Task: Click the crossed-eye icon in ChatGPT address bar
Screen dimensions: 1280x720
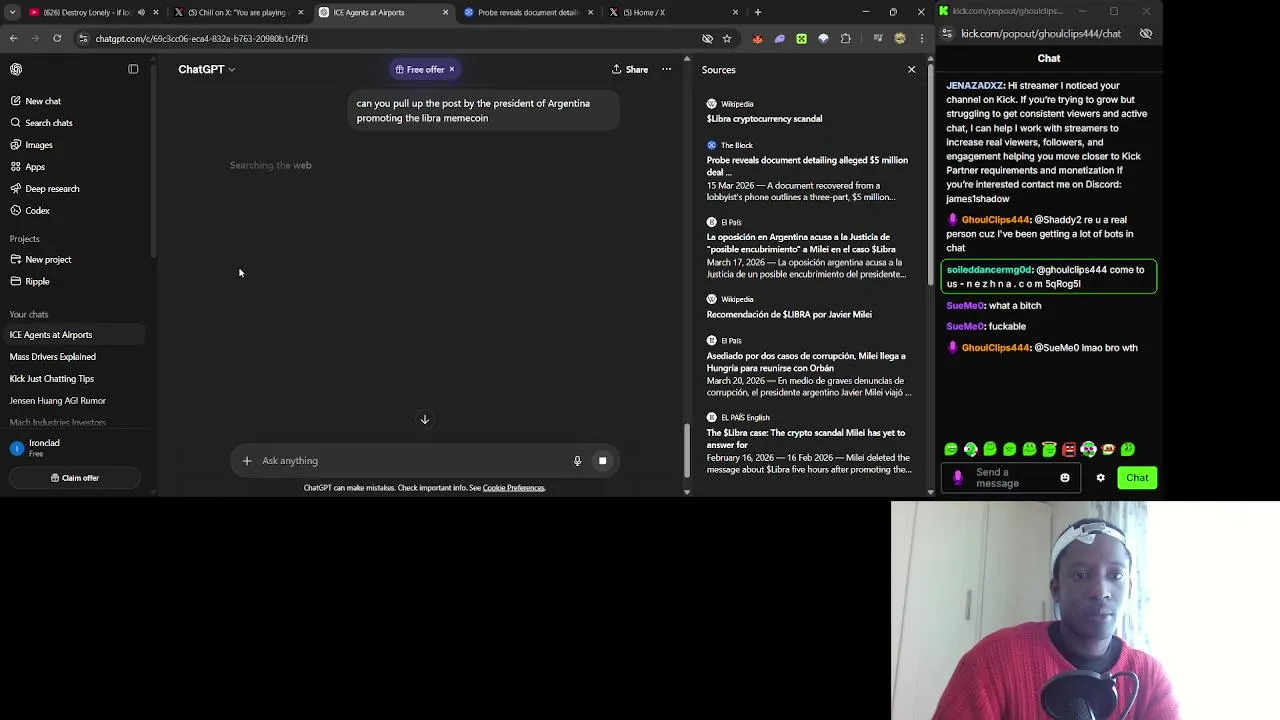Action: tap(707, 39)
